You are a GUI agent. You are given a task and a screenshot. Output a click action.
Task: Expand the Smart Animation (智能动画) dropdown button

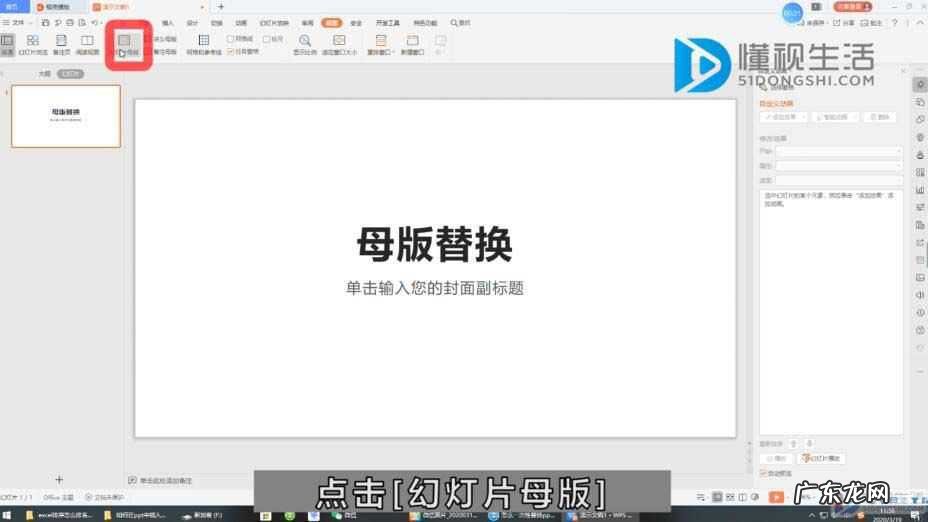[x=834, y=117]
